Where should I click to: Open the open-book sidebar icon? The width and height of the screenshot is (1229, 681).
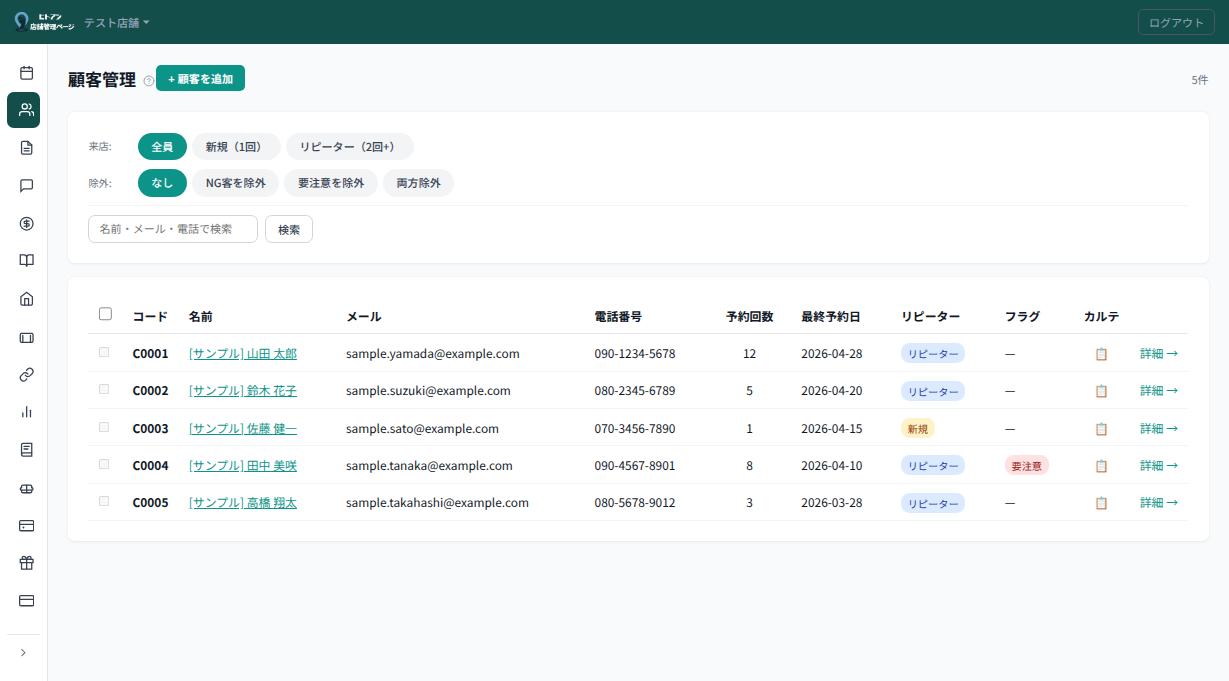point(27,261)
